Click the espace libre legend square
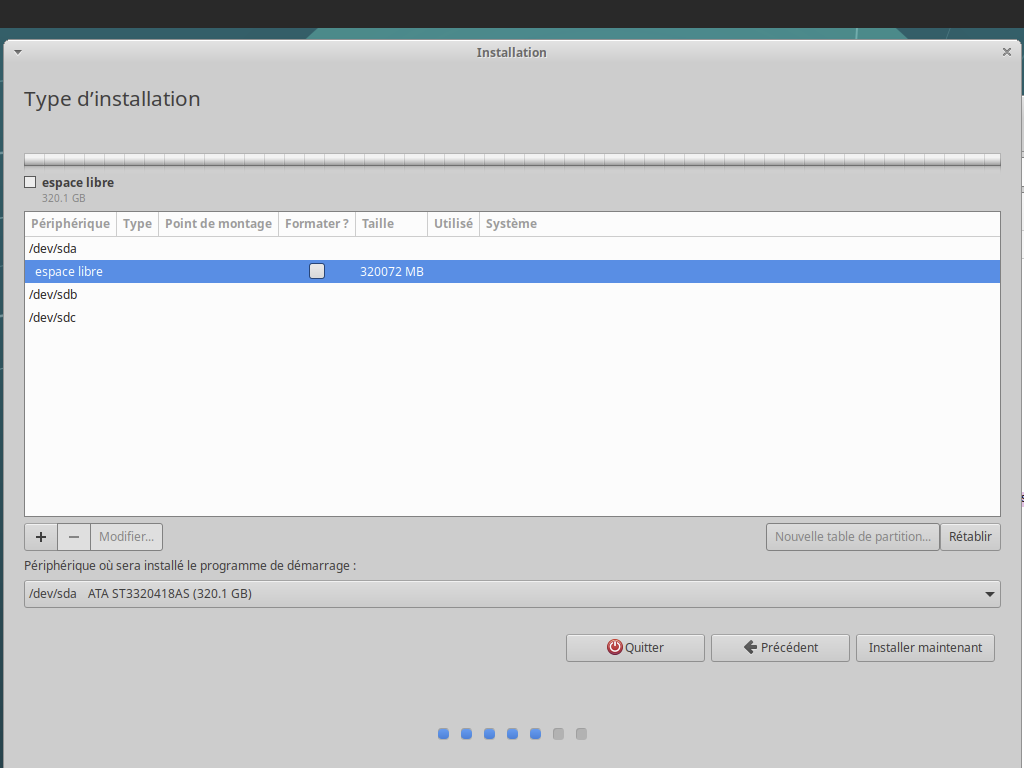Screen dimensions: 1024x768 [x=30, y=182]
